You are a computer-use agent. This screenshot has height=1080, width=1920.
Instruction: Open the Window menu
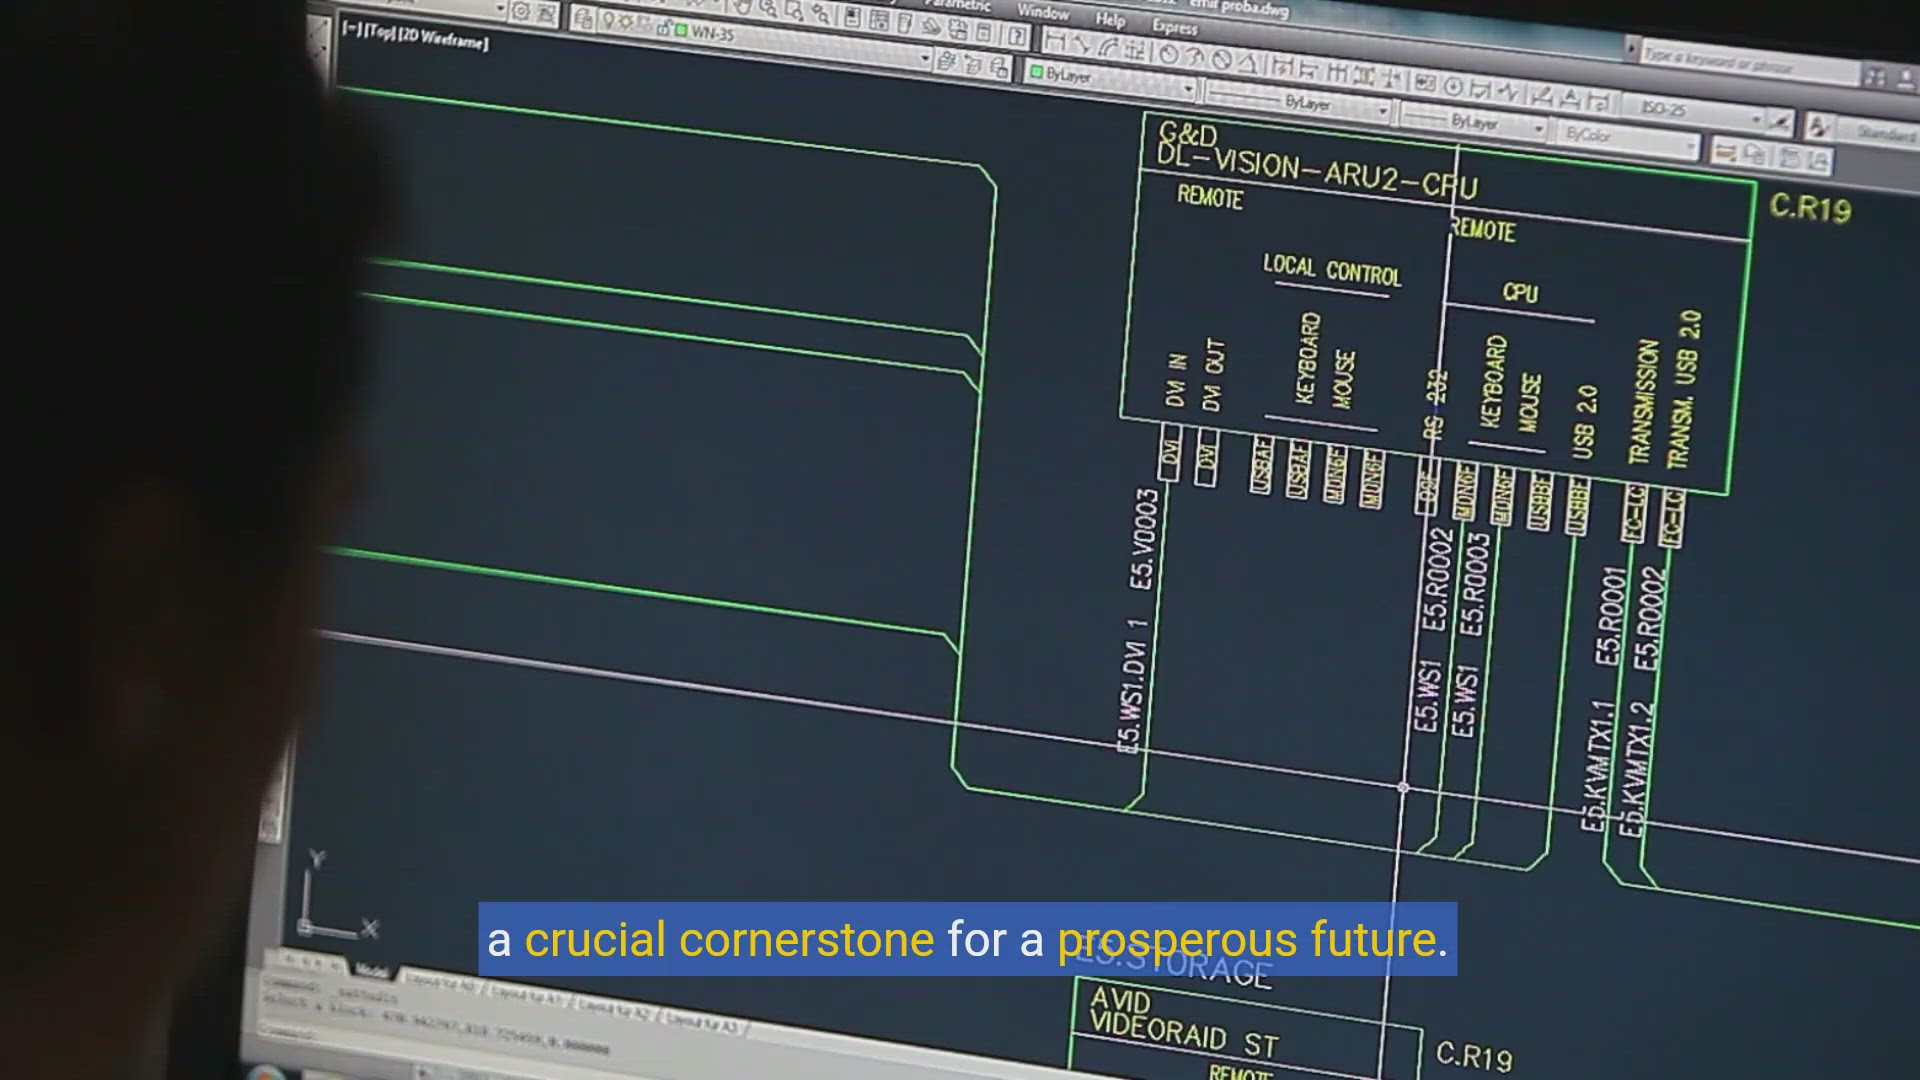click(x=1043, y=11)
